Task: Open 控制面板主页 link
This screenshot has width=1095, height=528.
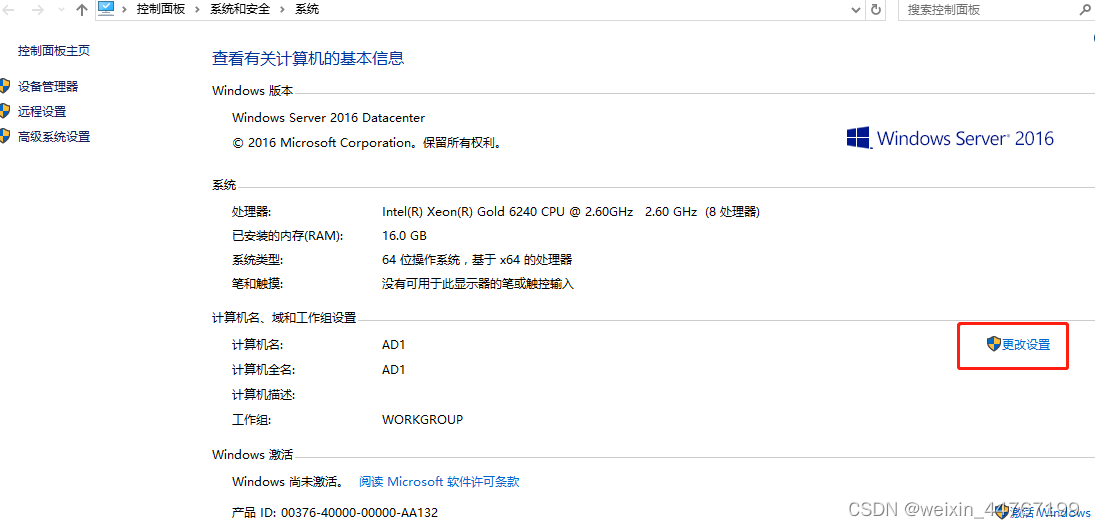Action: click(54, 50)
